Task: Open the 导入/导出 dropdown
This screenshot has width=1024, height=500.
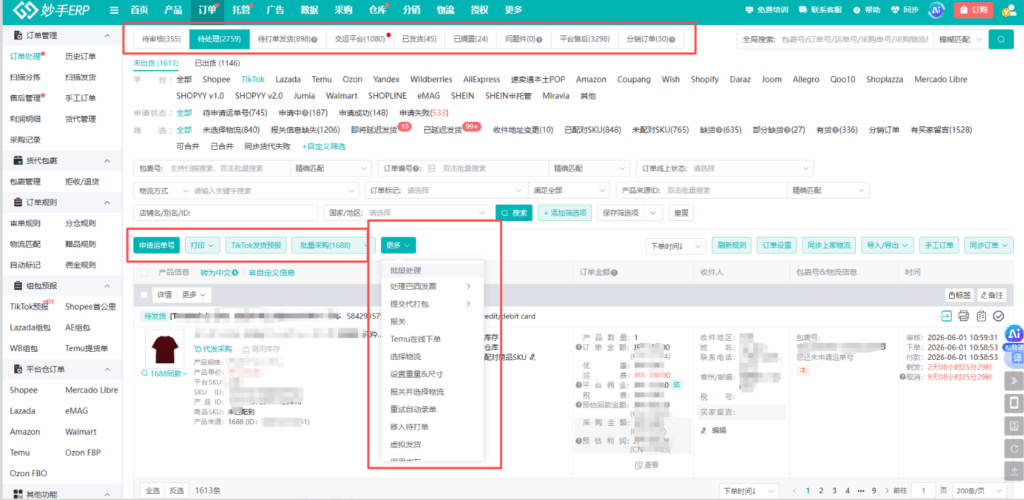Action: (887, 245)
